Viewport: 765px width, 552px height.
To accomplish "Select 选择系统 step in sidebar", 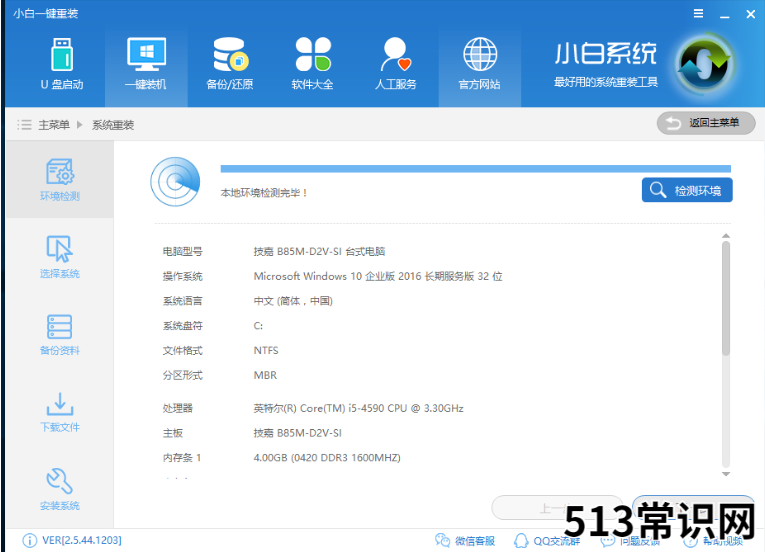I will 60,257.
